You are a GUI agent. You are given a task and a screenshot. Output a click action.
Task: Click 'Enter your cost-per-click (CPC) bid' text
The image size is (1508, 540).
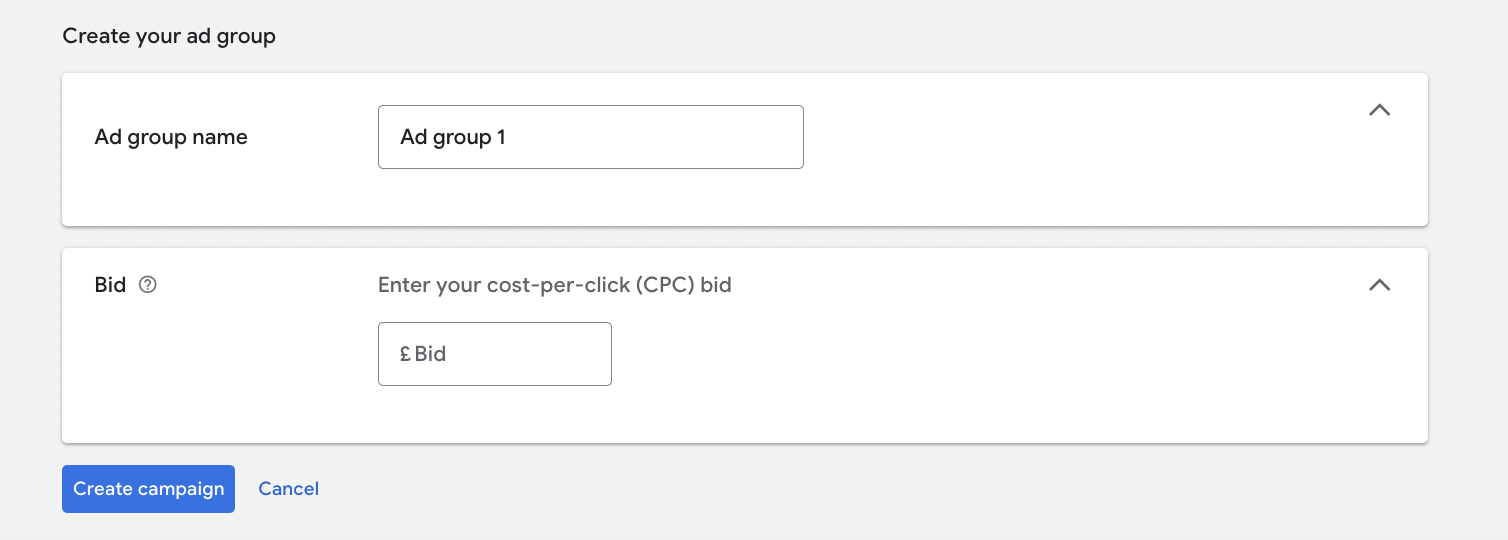pos(554,285)
